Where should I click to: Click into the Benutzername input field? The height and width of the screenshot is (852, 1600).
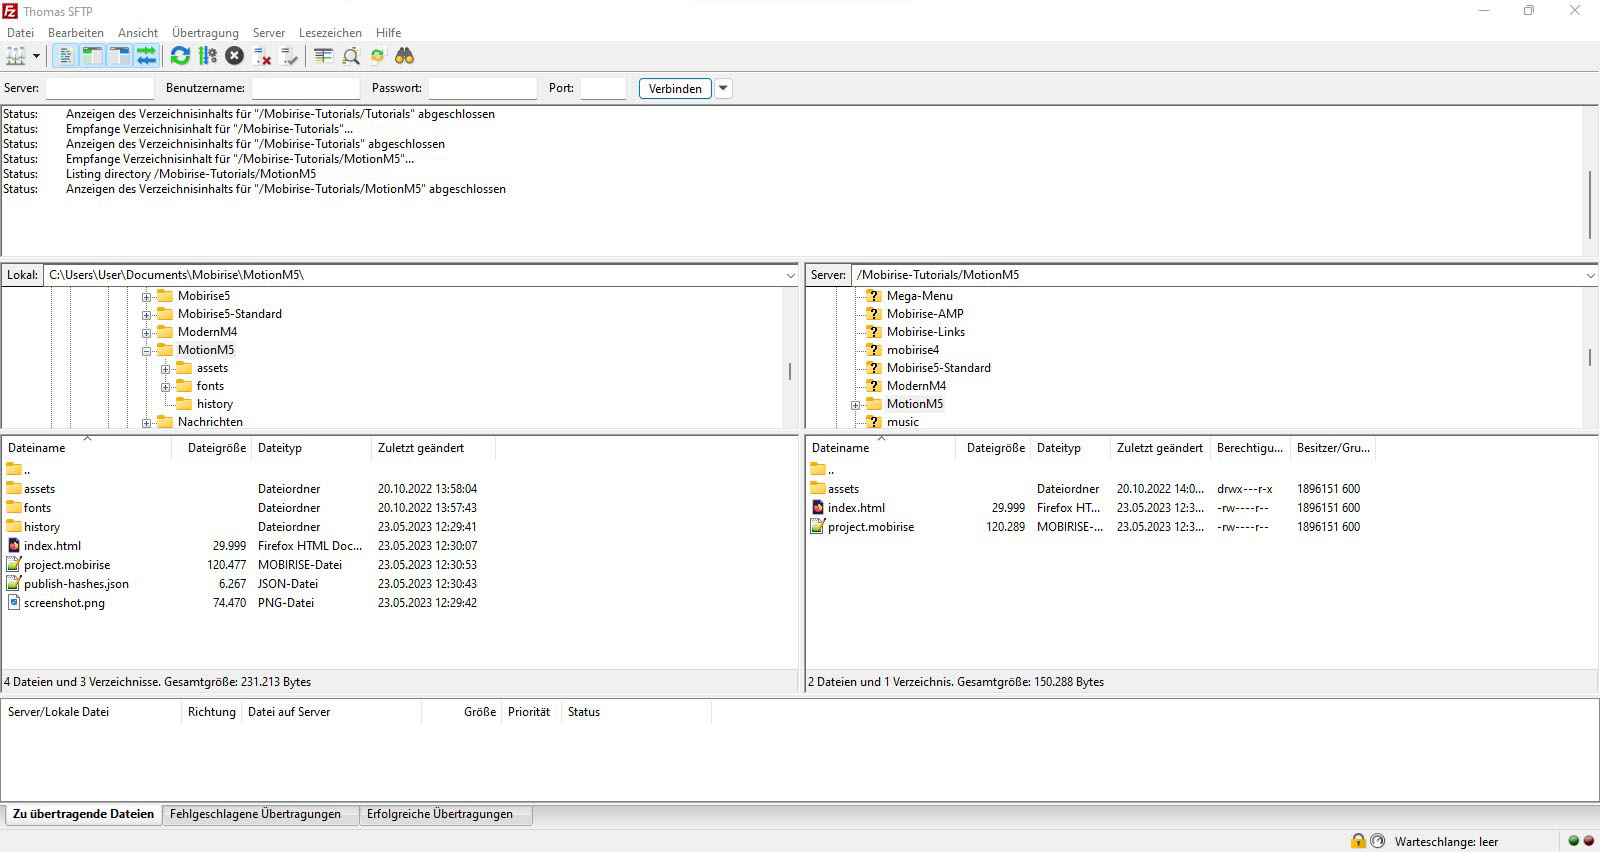(x=305, y=88)
